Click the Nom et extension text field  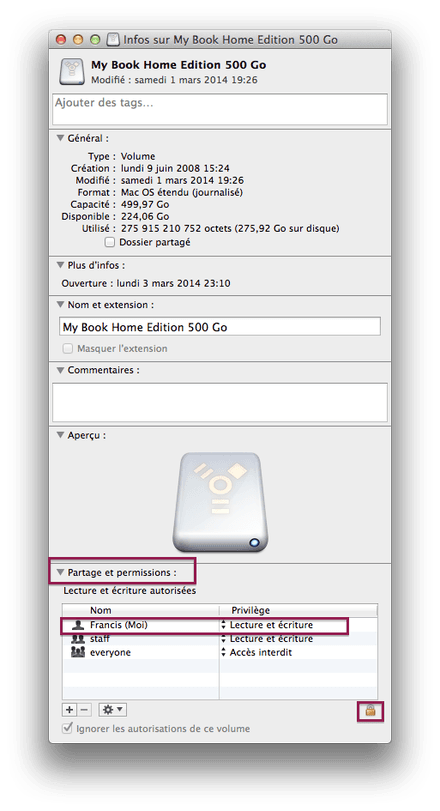220,327
